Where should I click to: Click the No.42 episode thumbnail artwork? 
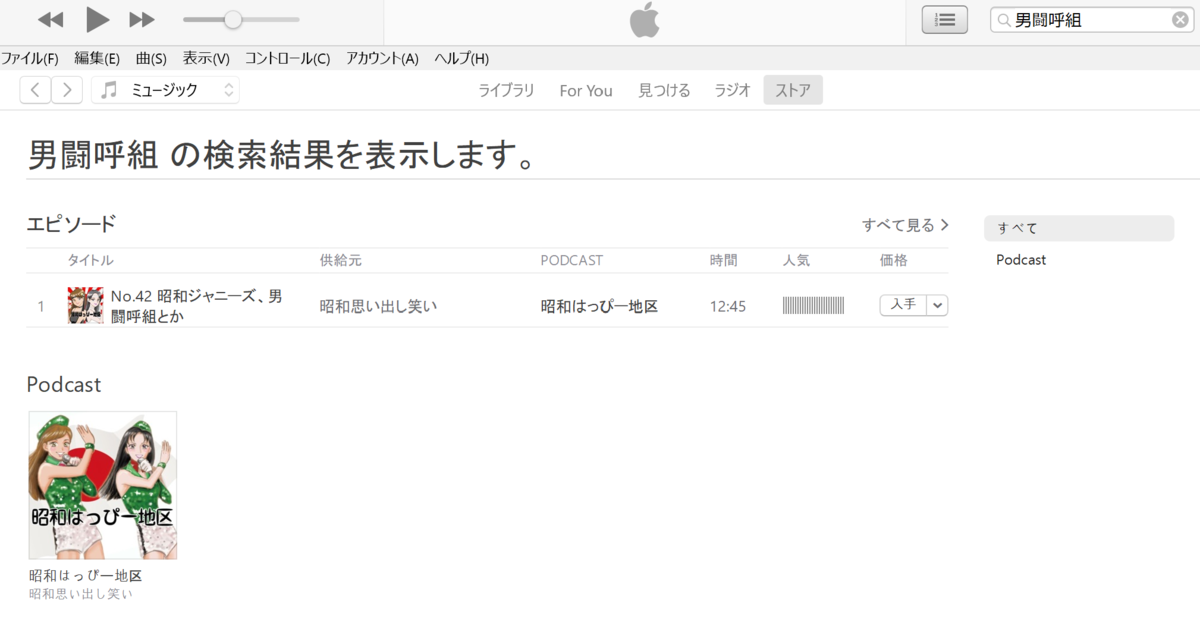coord(85,306)
